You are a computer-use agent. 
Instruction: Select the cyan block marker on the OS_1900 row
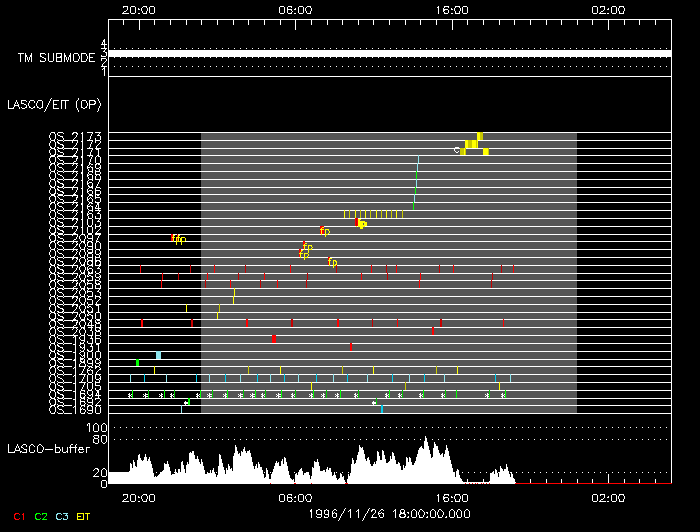(158, 355)
